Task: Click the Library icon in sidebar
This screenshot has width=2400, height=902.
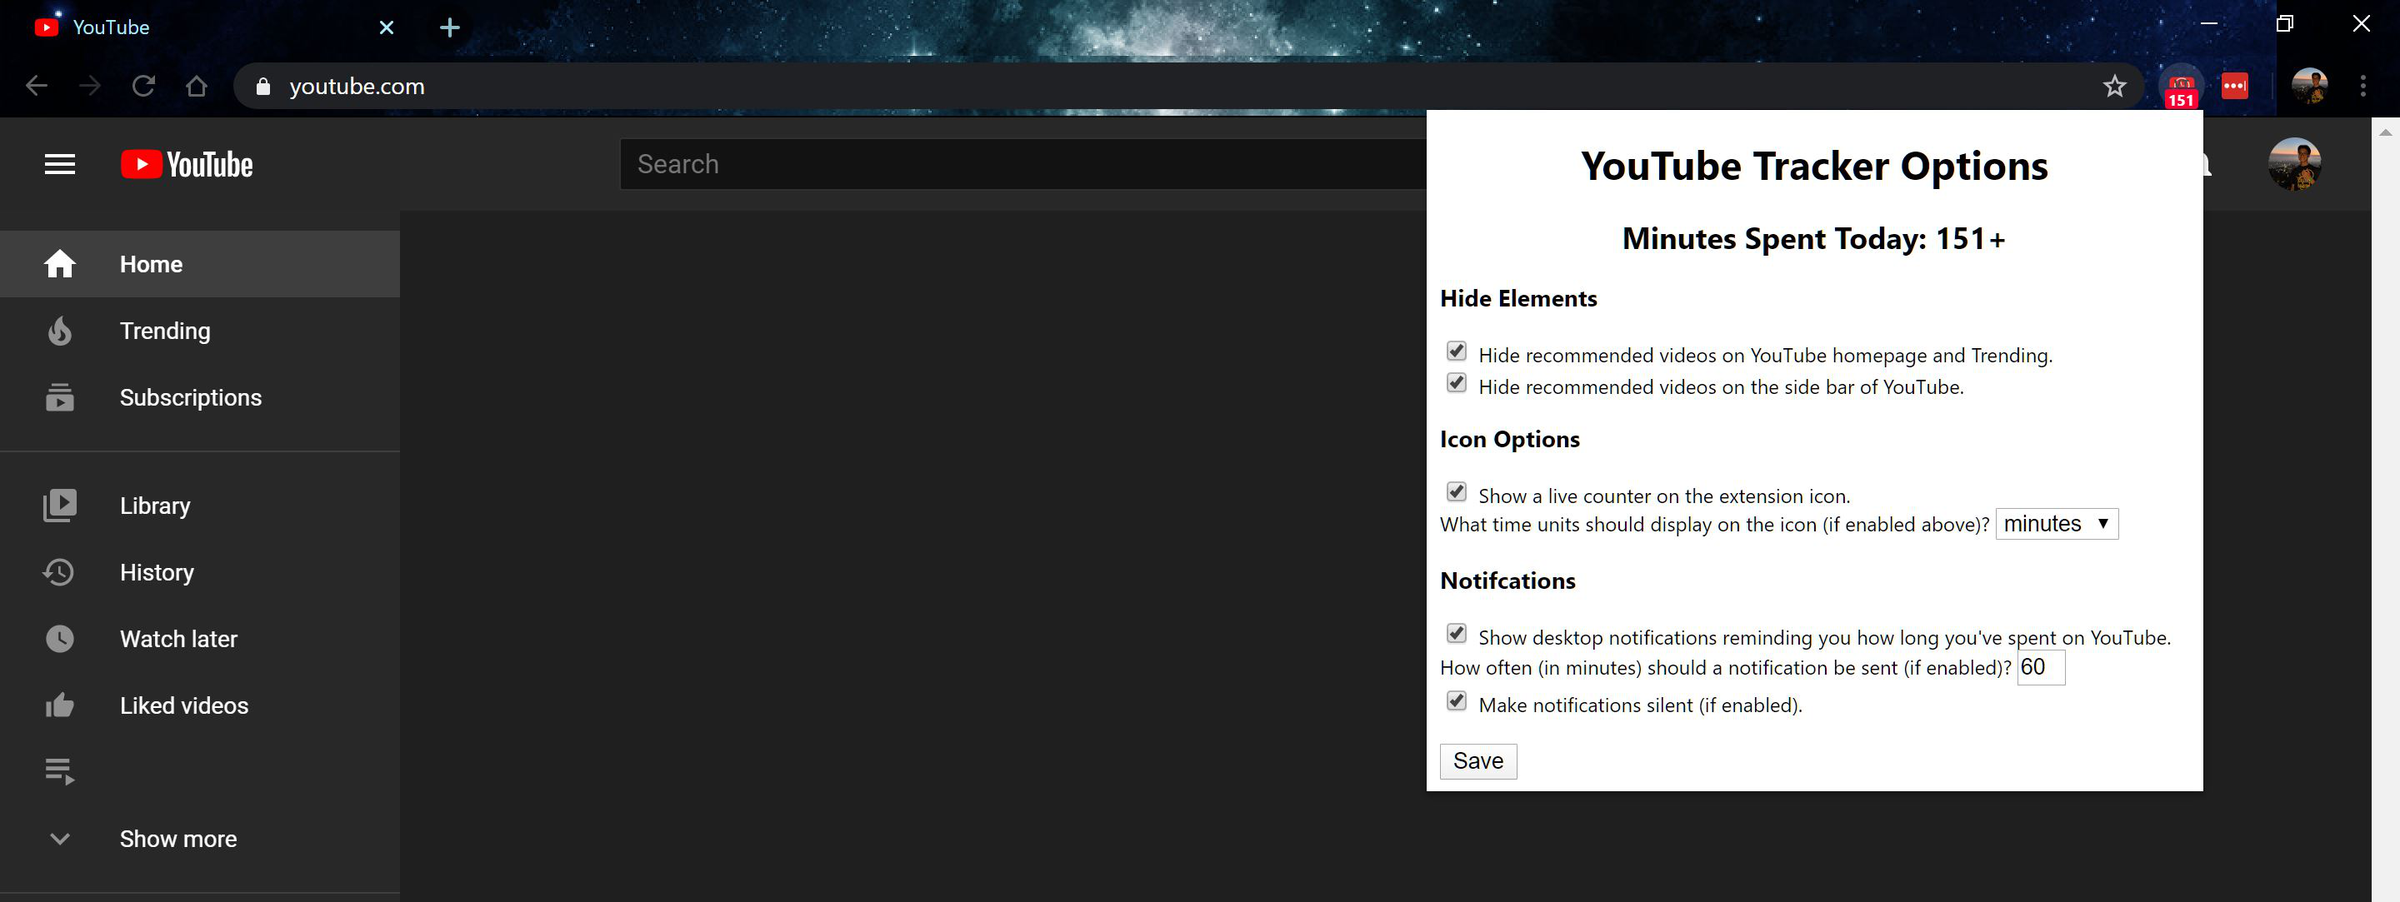Action: [60, 505]
